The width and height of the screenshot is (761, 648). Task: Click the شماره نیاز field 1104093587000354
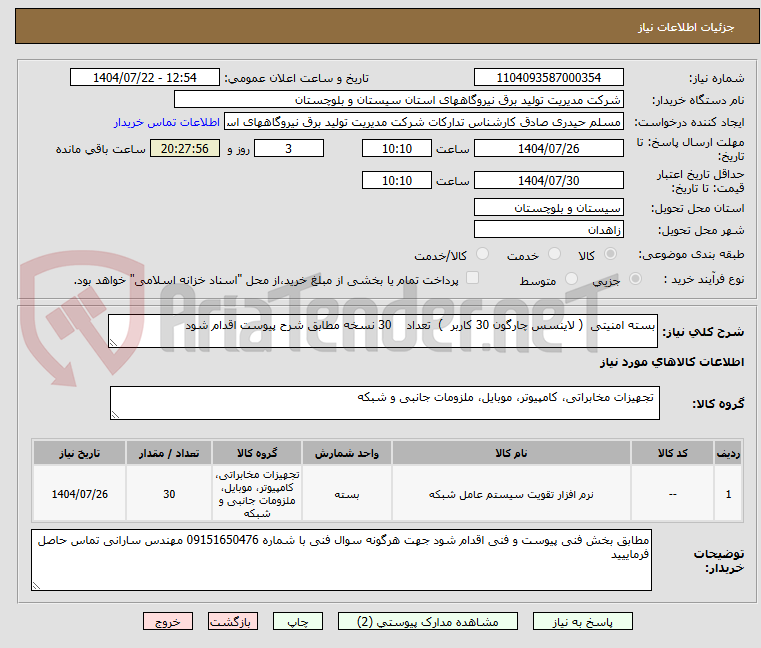(x=548, y=78)
